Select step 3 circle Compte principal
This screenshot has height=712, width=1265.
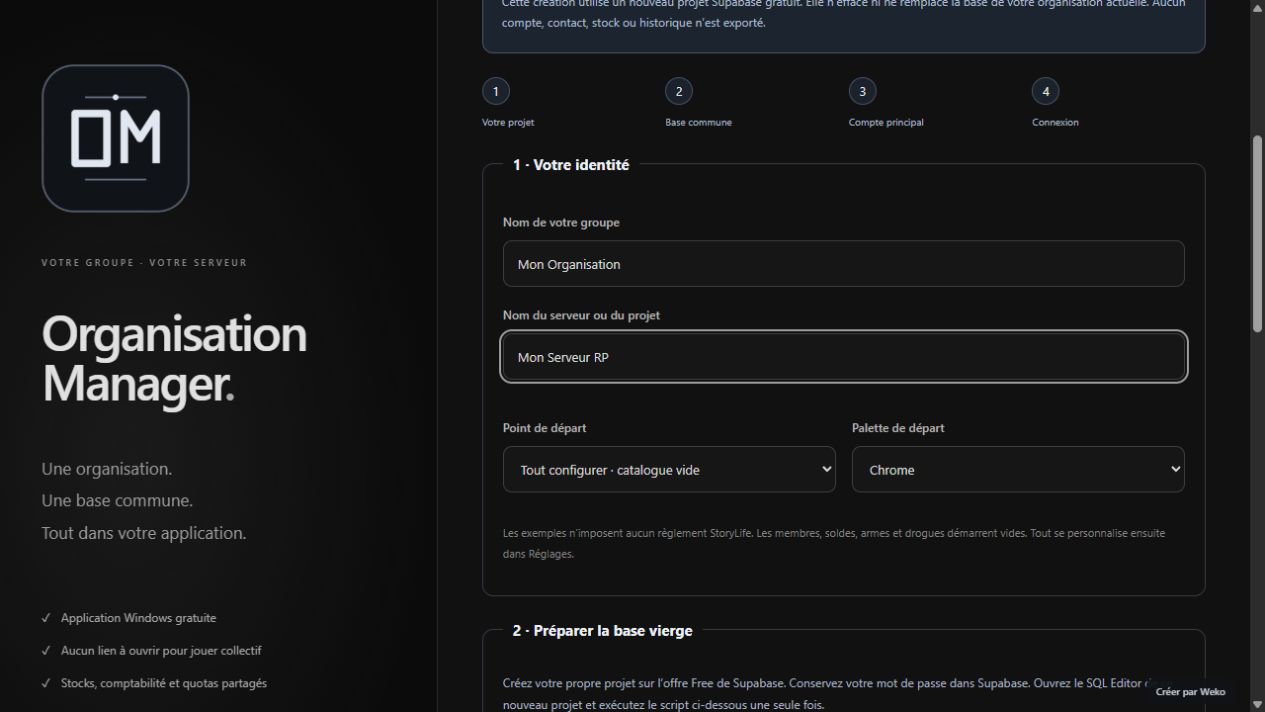click(862, 92)
